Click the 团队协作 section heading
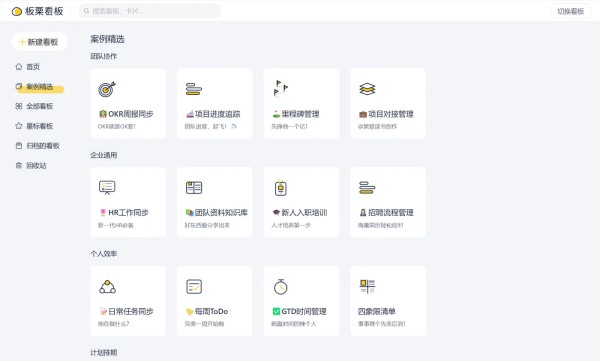Image resolution: width=600 pixels, height=361 pixels. [x=104, y=56]
